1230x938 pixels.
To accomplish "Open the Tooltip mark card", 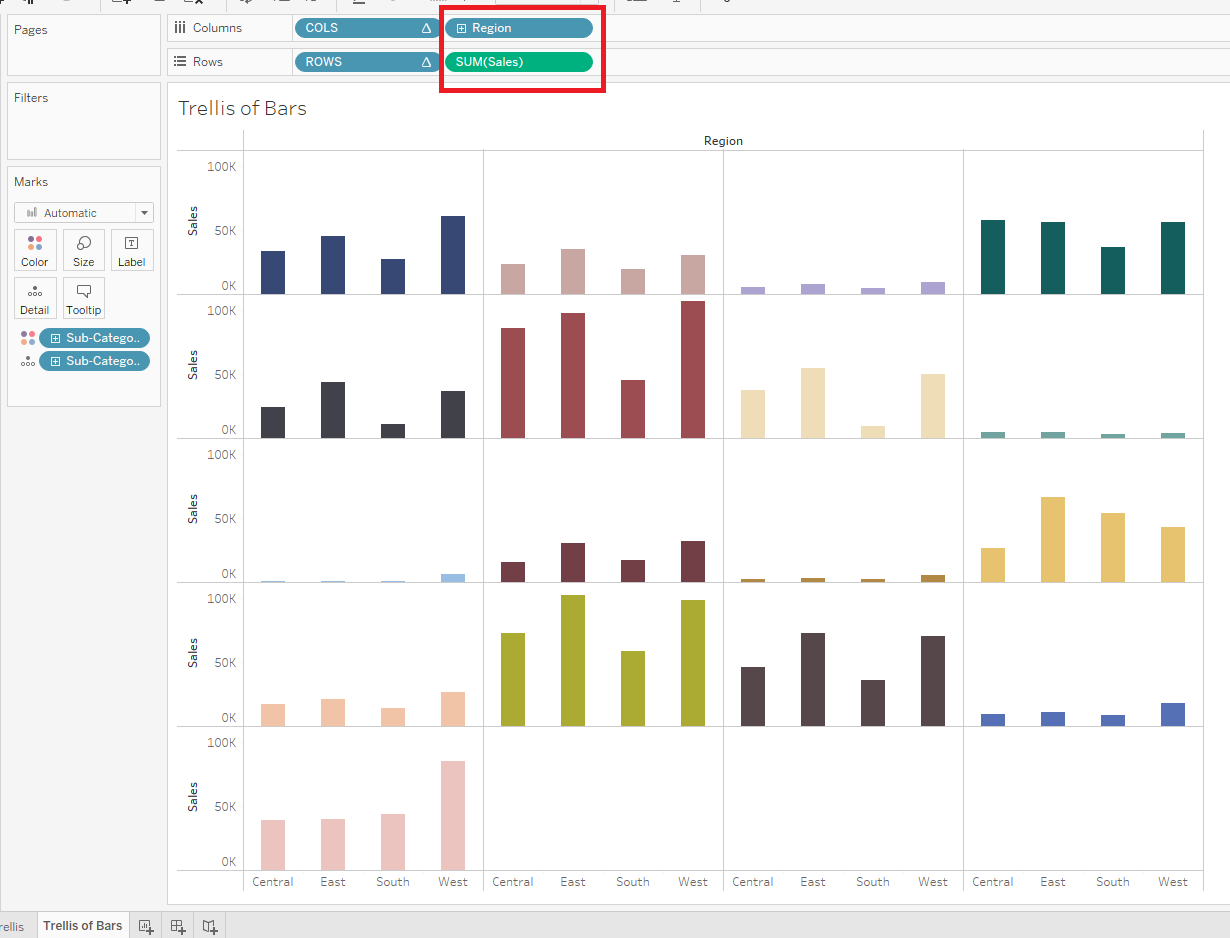I will [84, 298].
